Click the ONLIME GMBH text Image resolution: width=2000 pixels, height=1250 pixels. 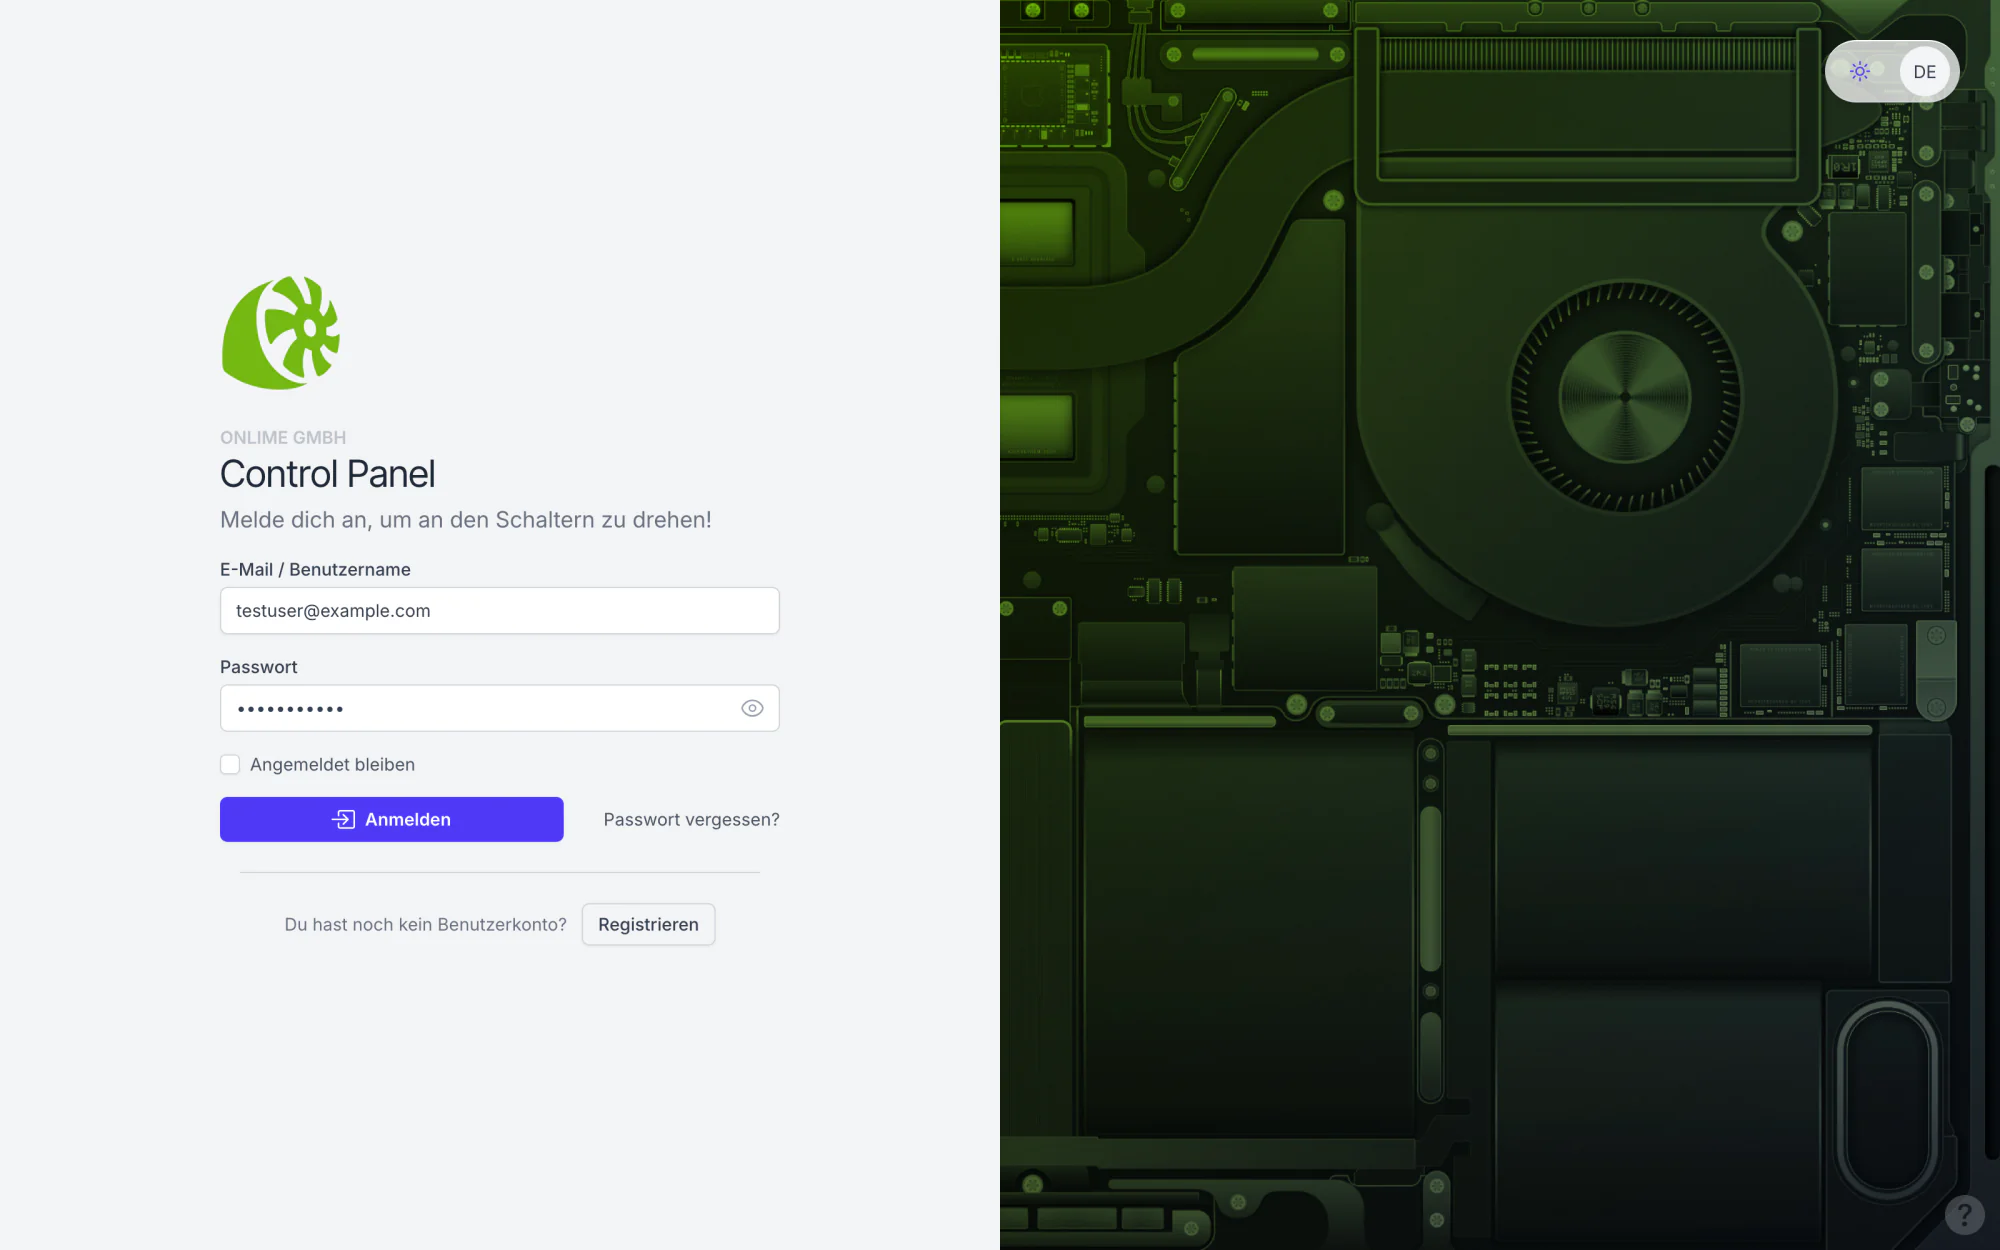[x=283, y=438]
